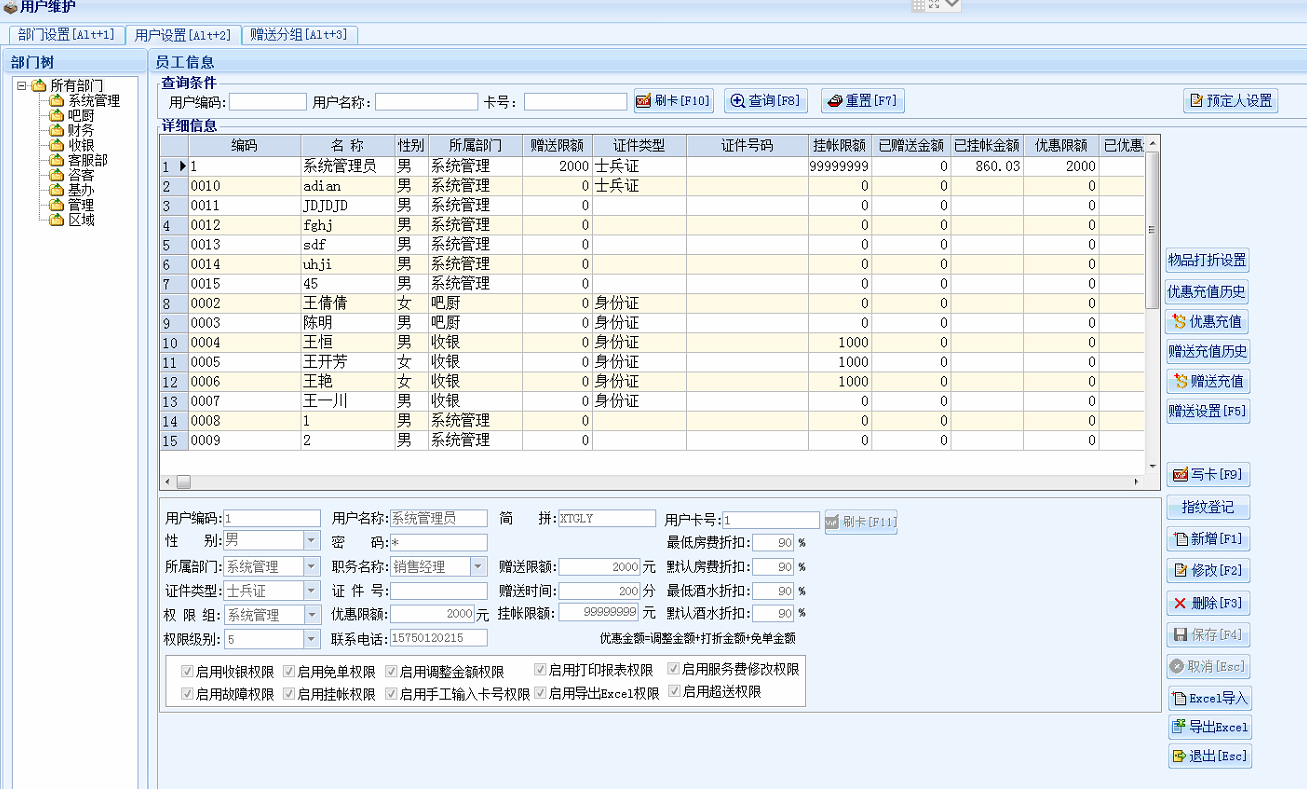Image resolution: width=1307 pixels, height=789 pixels.
Task: Toggle 启用服务费修改权限 checkbox
Action: coord(674,669)
